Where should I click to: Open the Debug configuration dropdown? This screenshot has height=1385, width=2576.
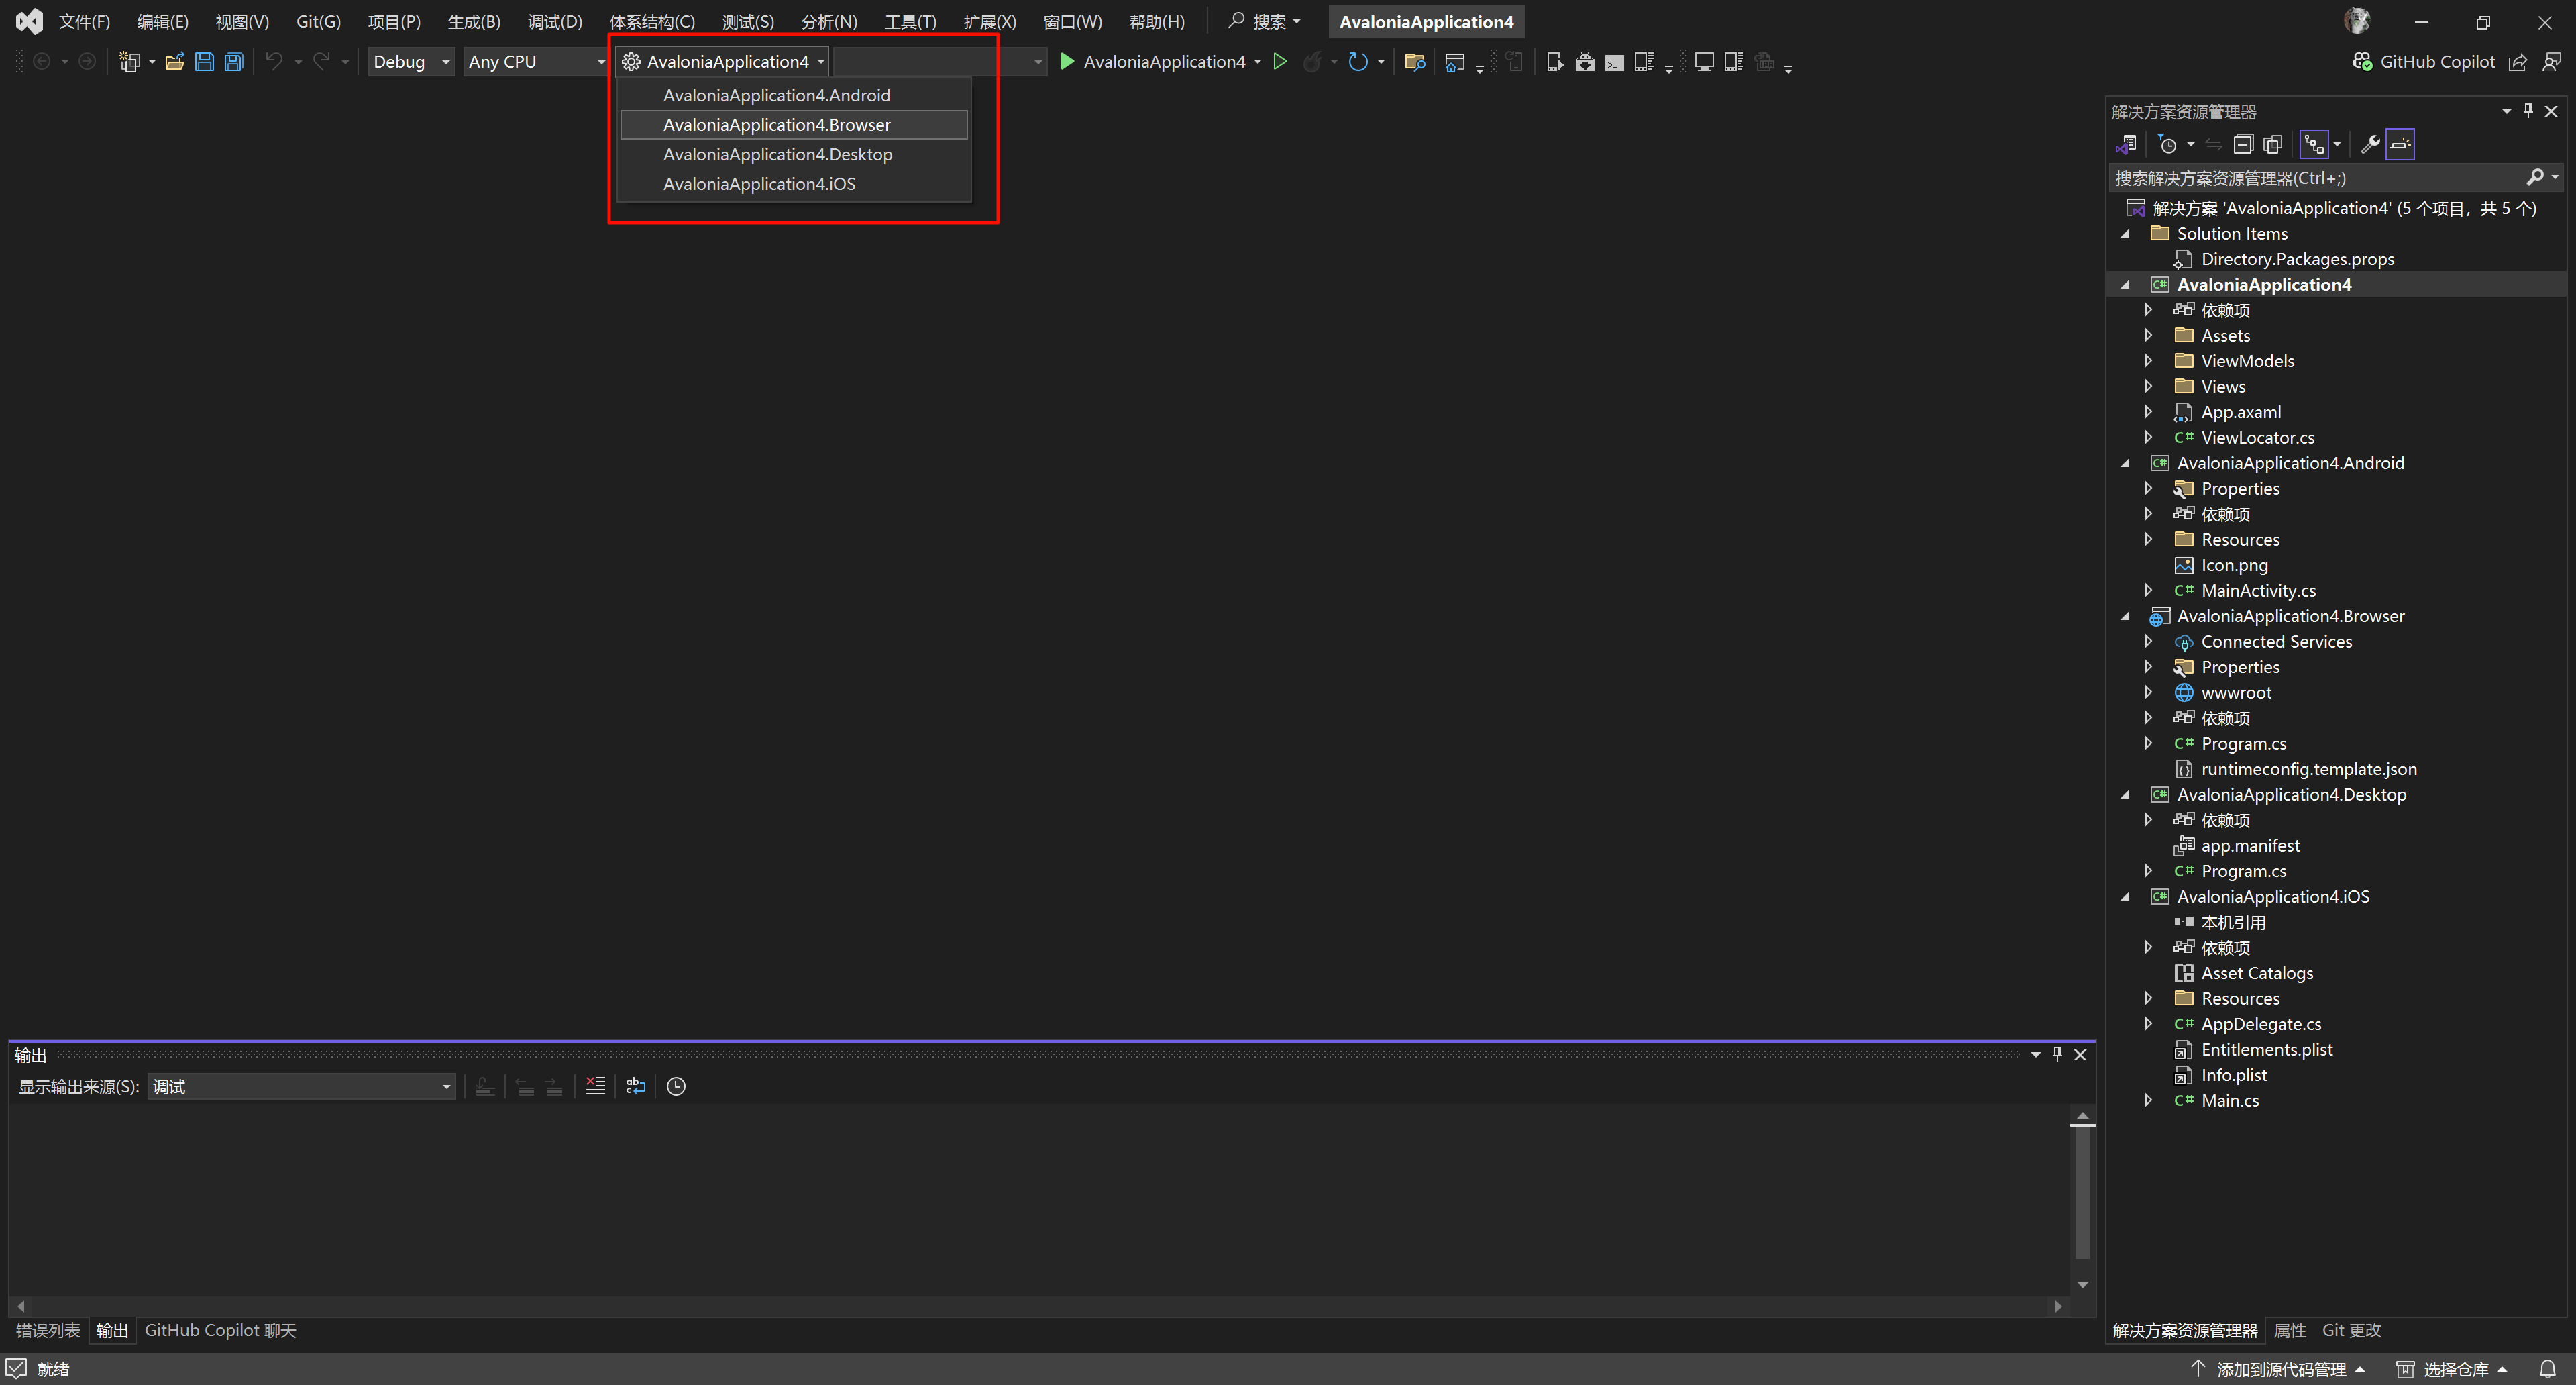coord(411,62)
